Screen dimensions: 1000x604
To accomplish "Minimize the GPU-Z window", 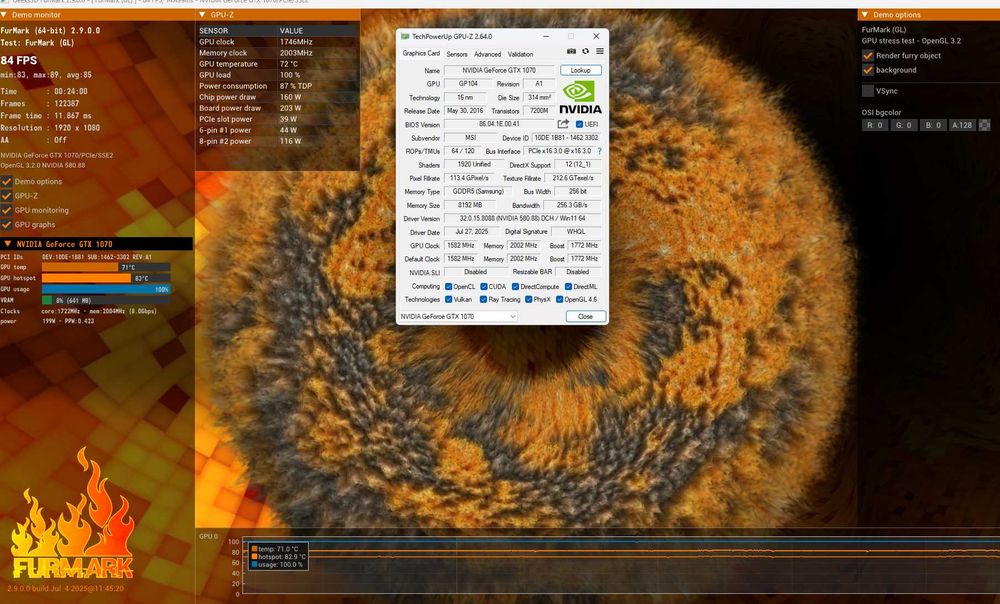I will [546, 36].
